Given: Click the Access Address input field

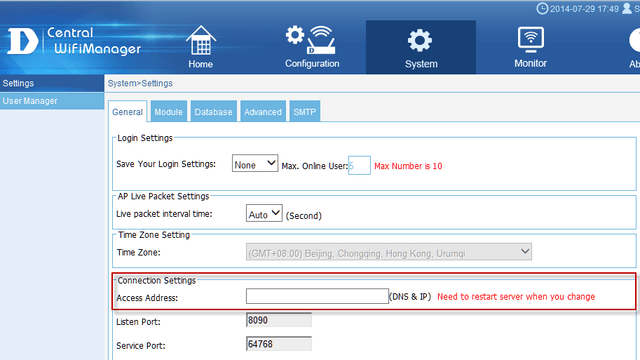Looking at the screenshot, I should tap(317, 296).
